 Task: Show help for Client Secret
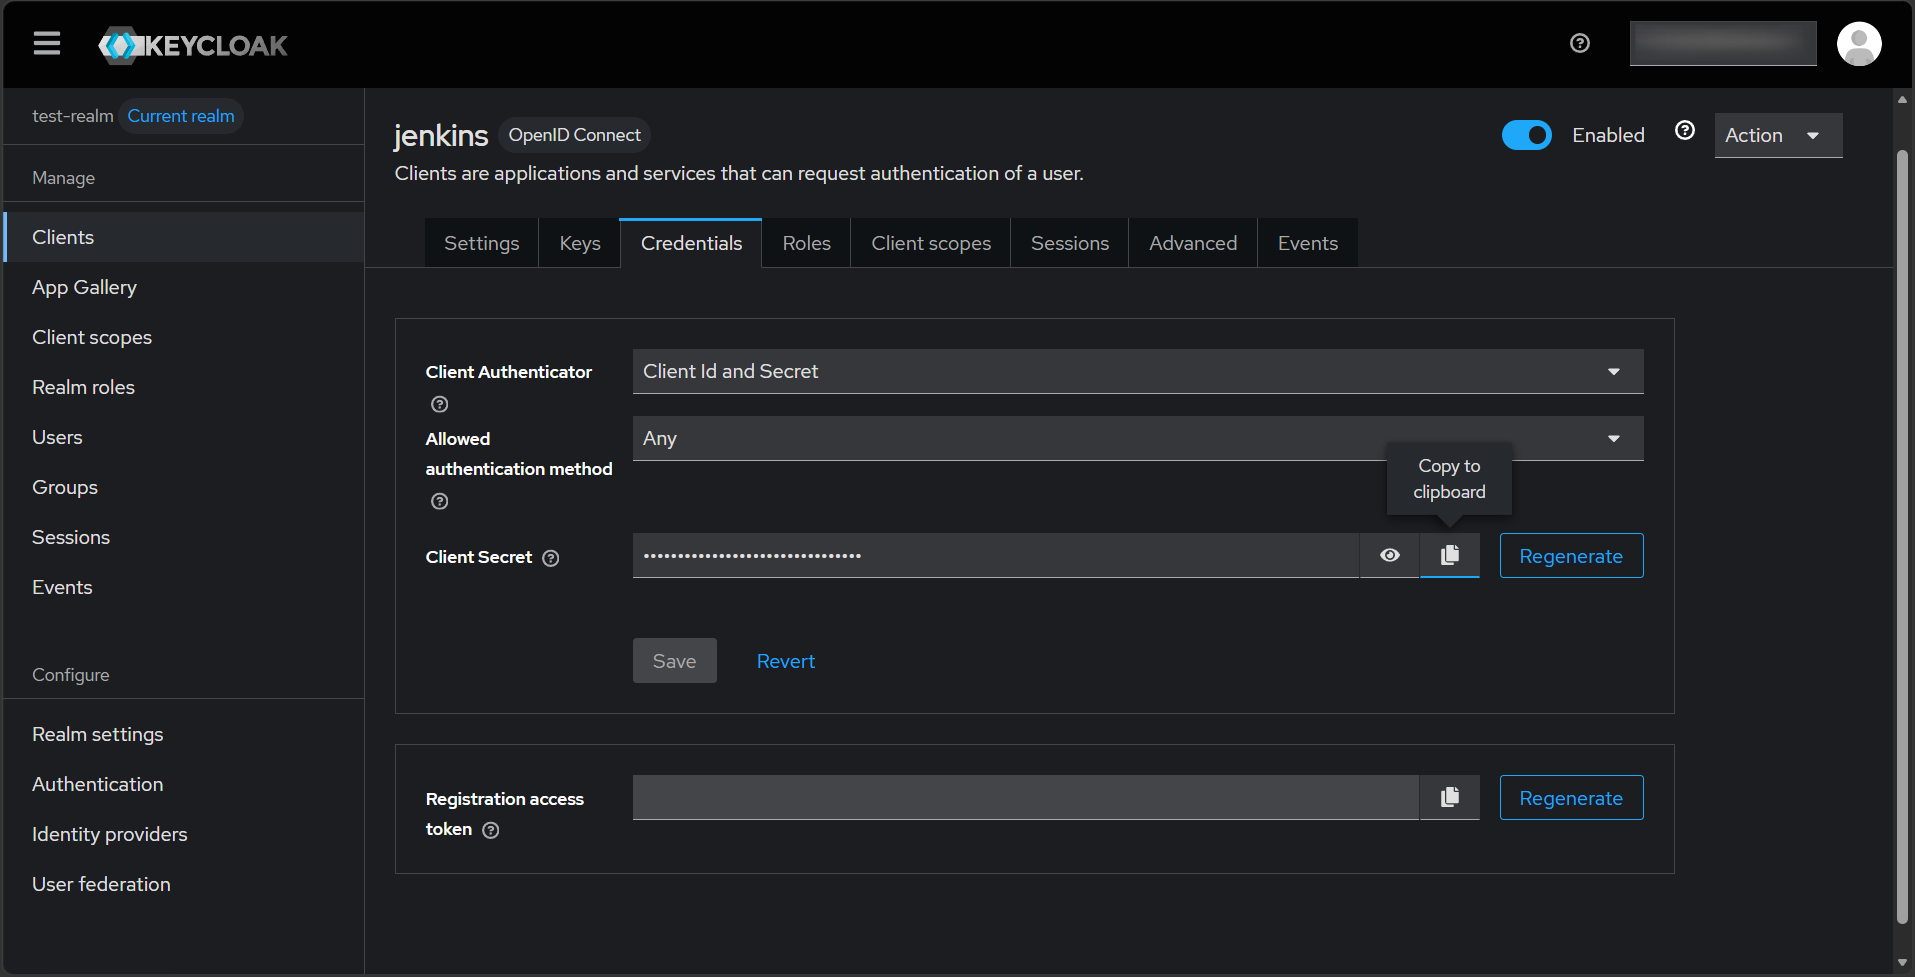(551, 558)
